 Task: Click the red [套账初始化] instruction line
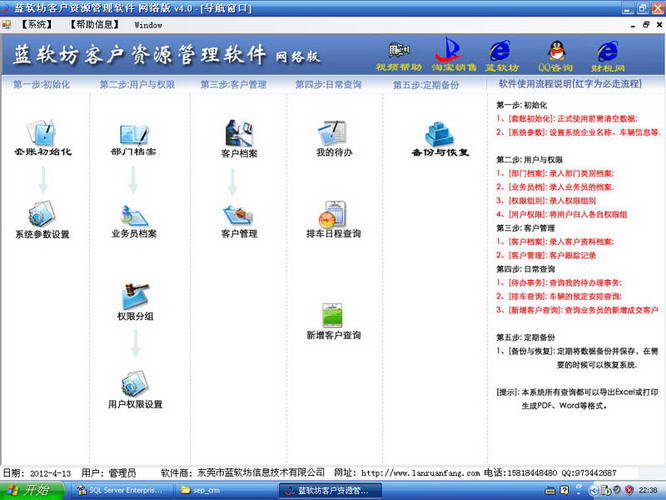coord(567,119)
